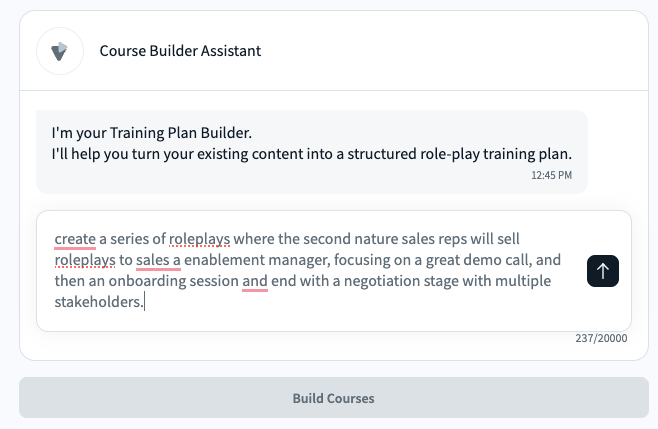Click the Course Builder Assistant title
Image resolution: width=658 pixels, height=429 pixels.
180,50
